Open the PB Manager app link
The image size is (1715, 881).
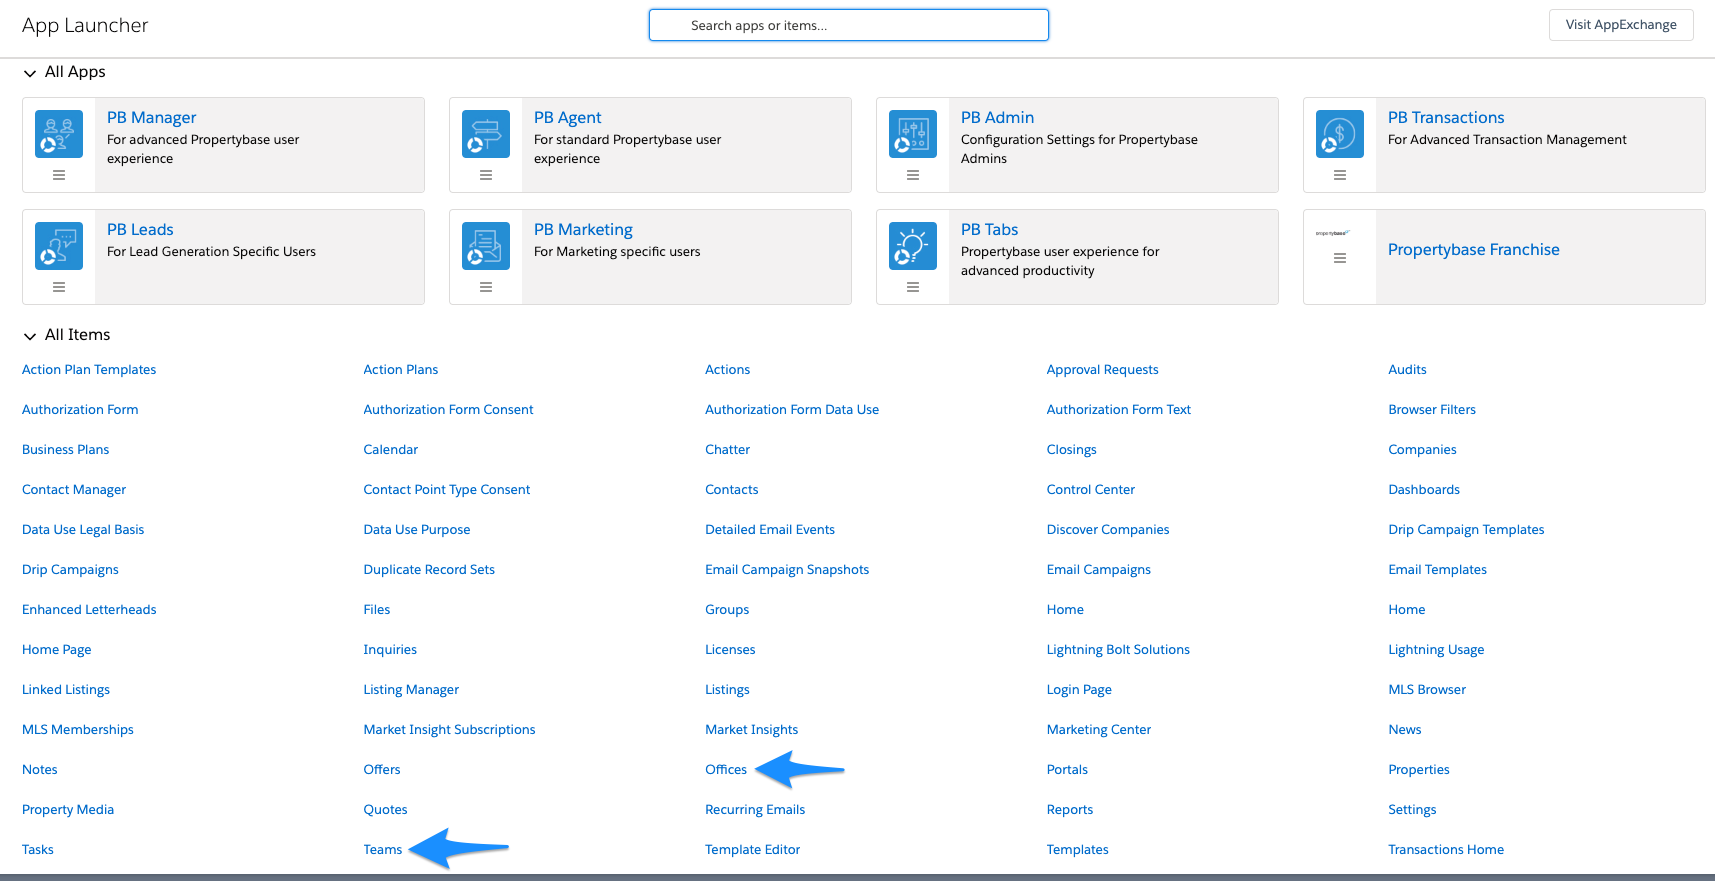point(152,117)
